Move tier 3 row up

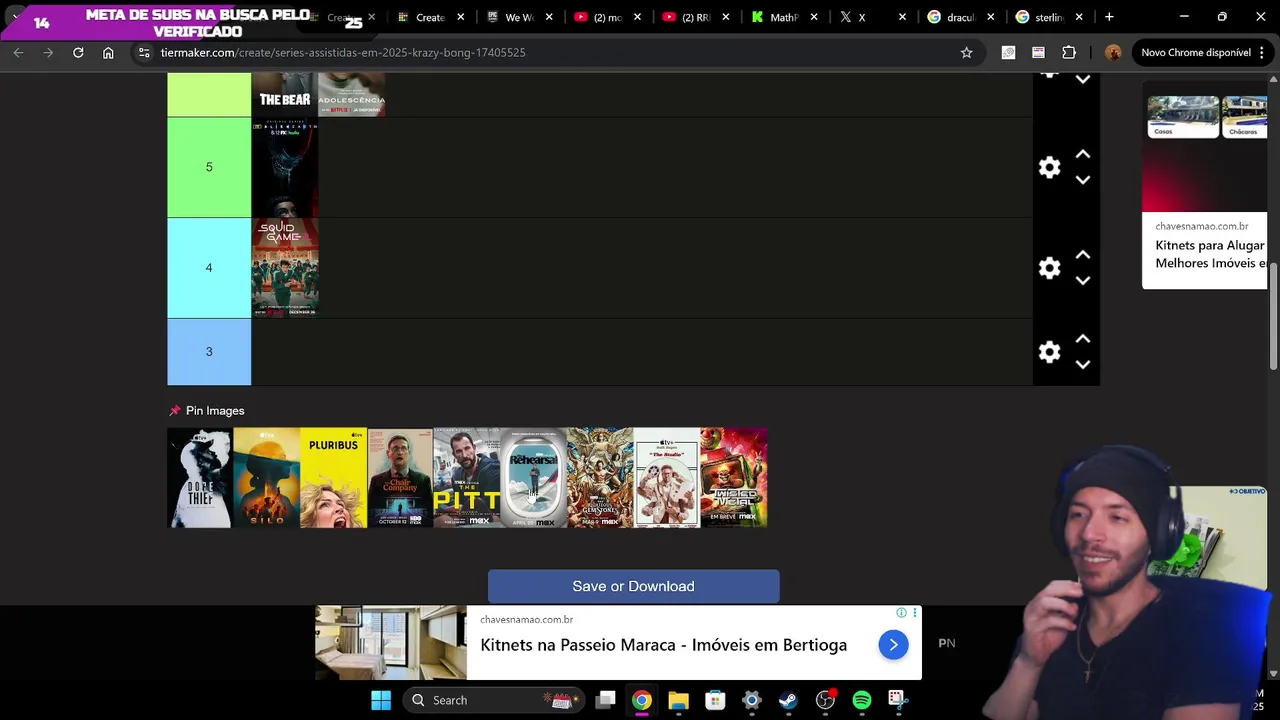pyautogui.click(x=1083, y=339)
